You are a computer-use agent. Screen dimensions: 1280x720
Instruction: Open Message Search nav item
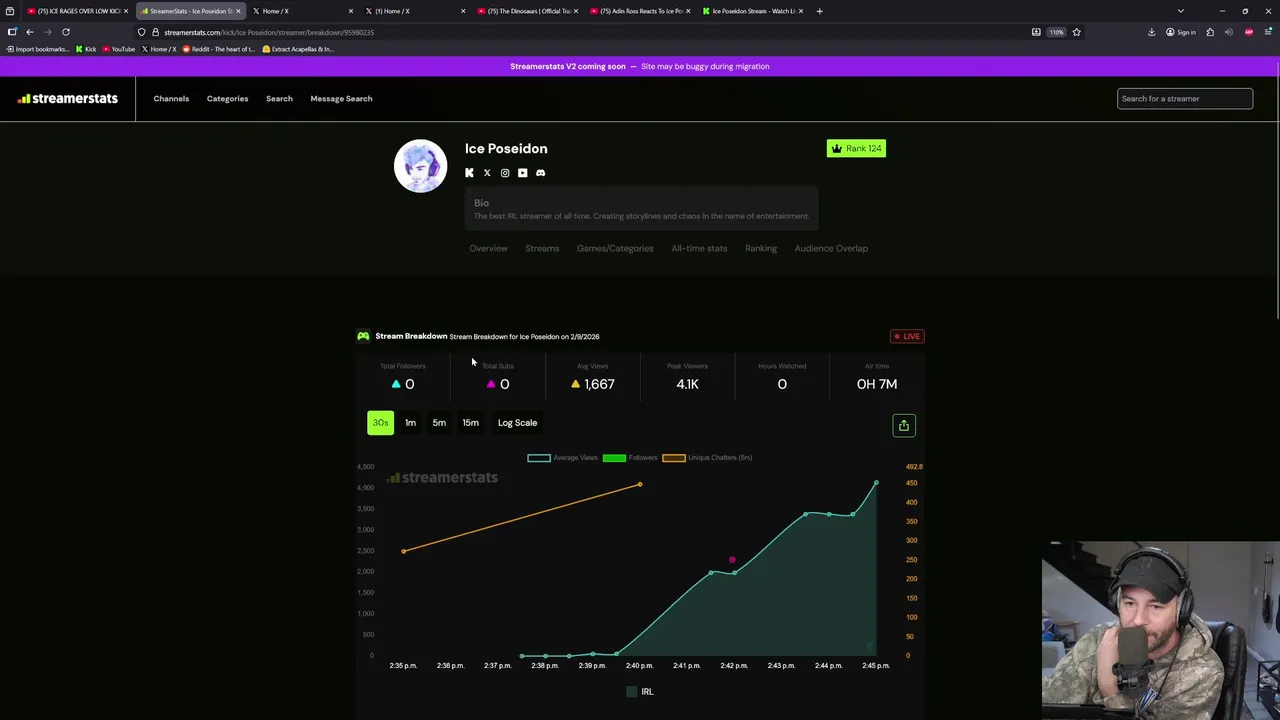point(341,99)
